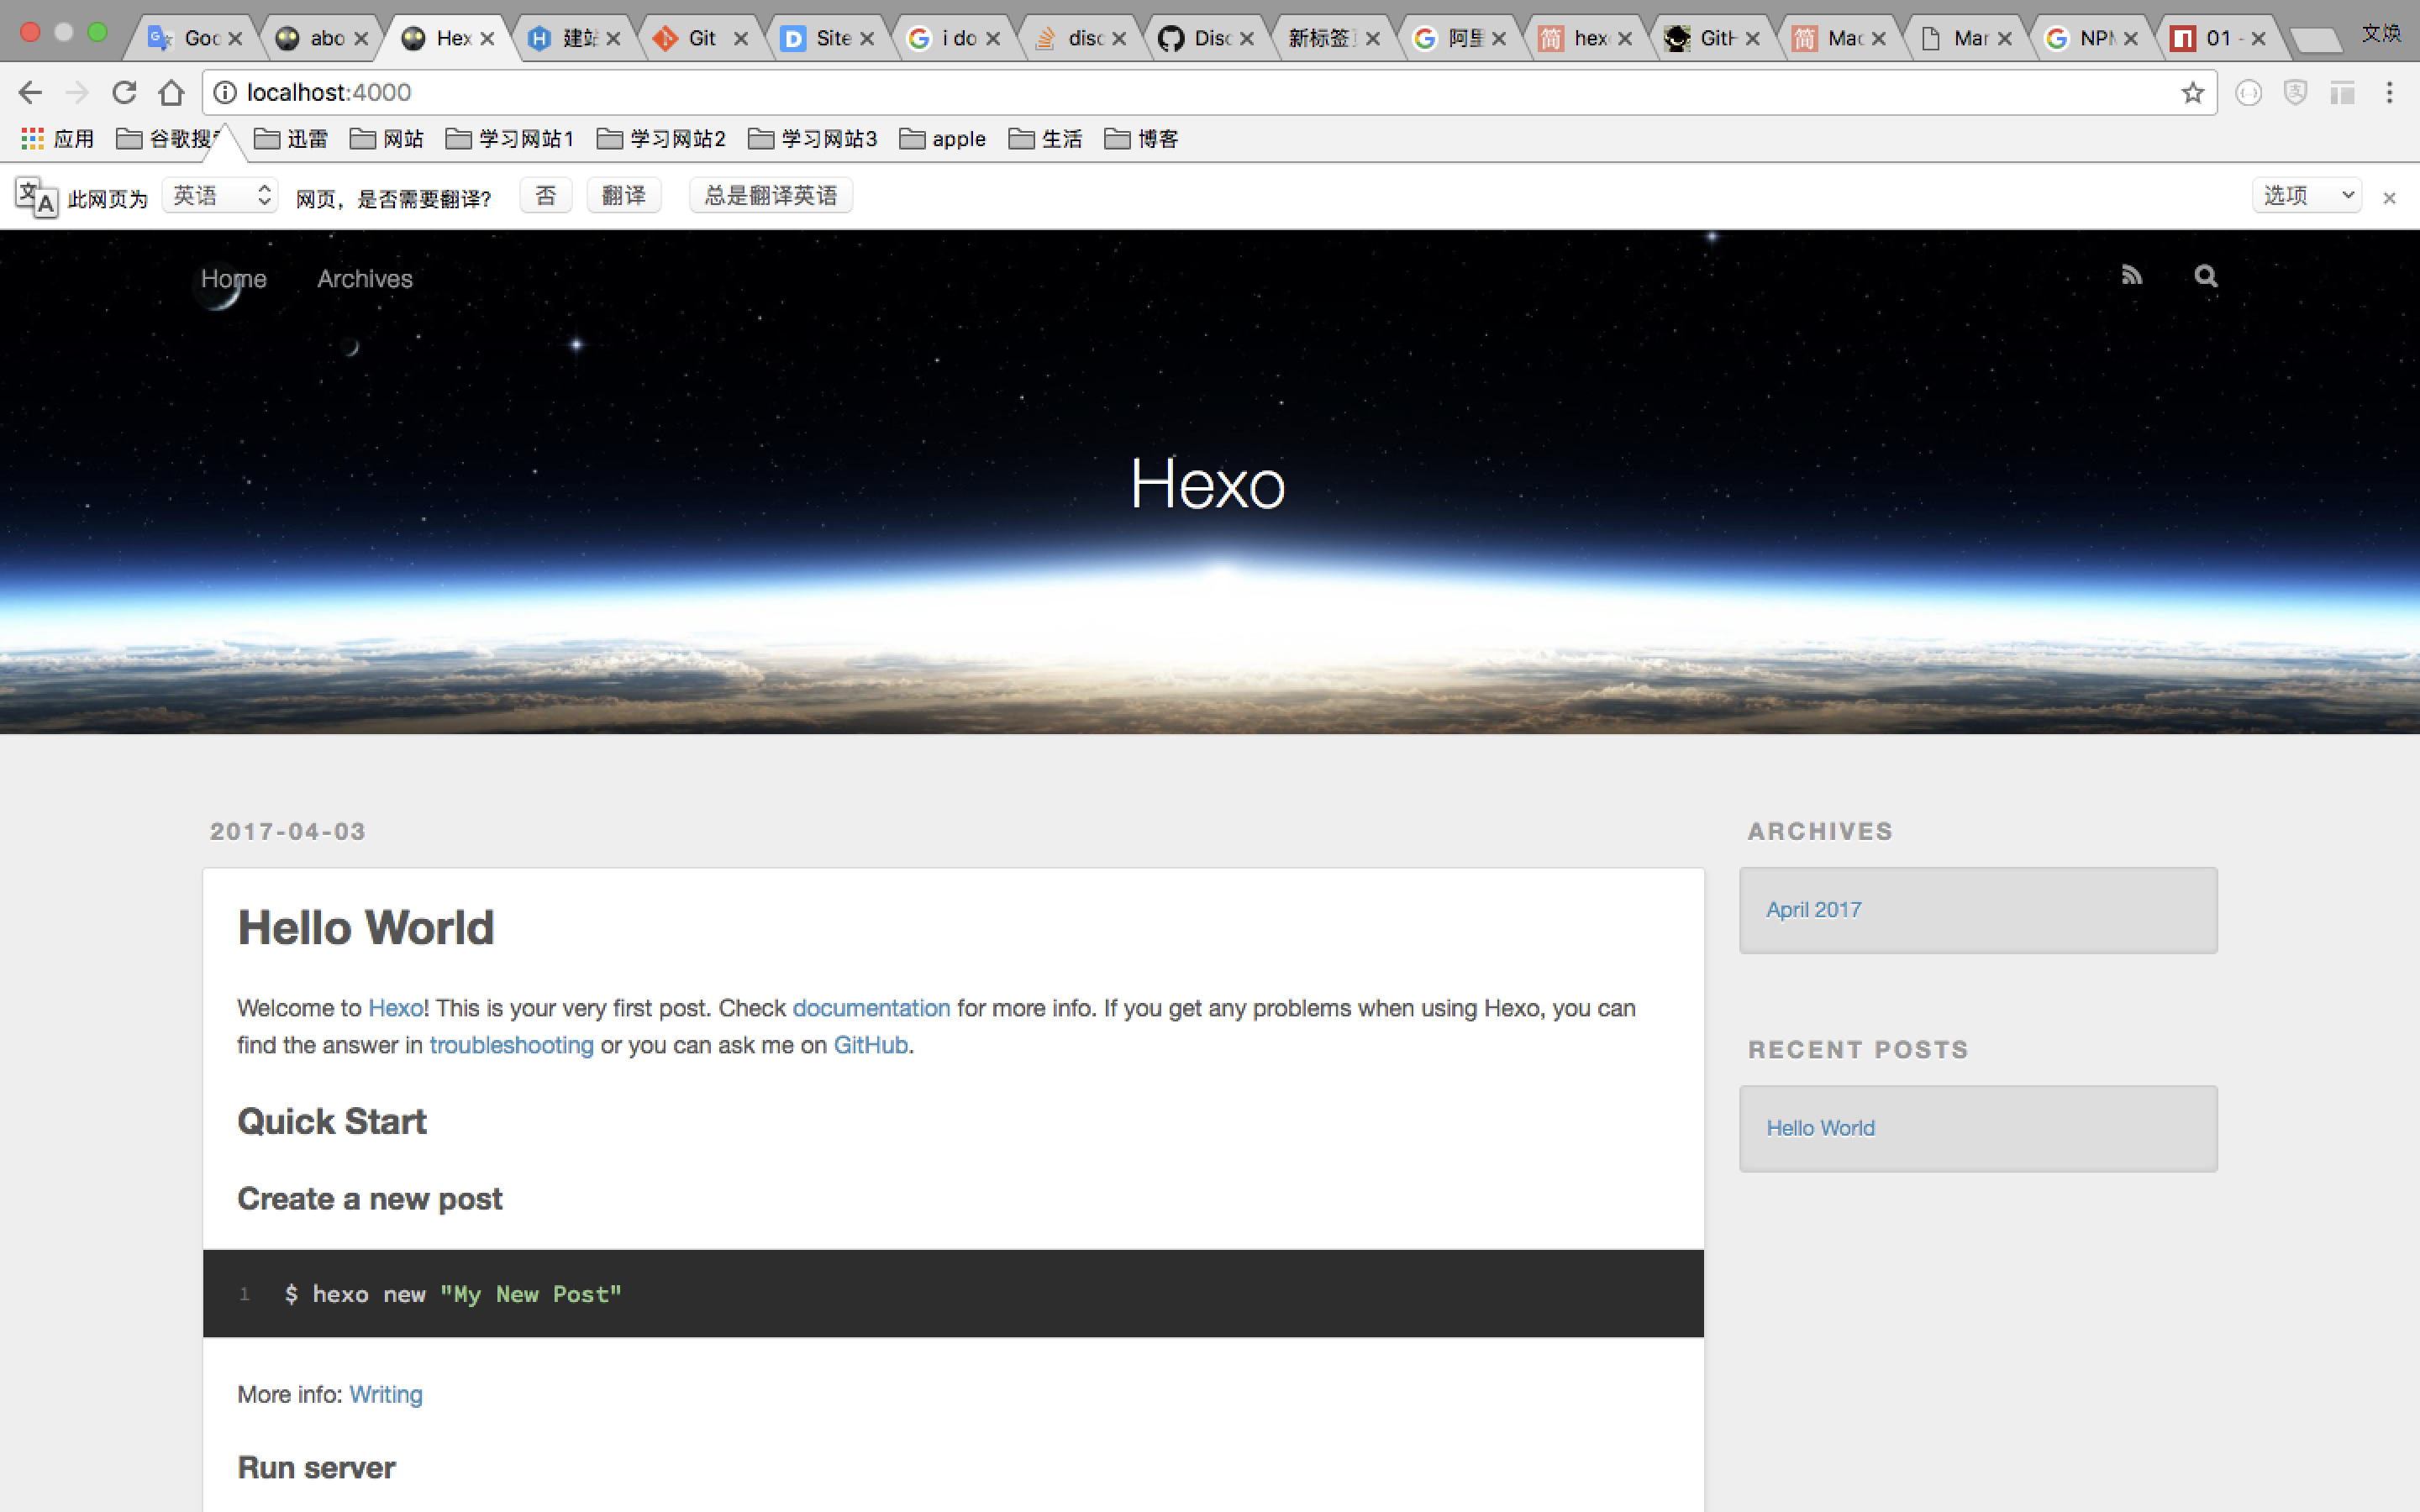This screenshot has height=1512, width=2420.
Task: Open the 2017-04-03 post date link
Action: point(288,831)
